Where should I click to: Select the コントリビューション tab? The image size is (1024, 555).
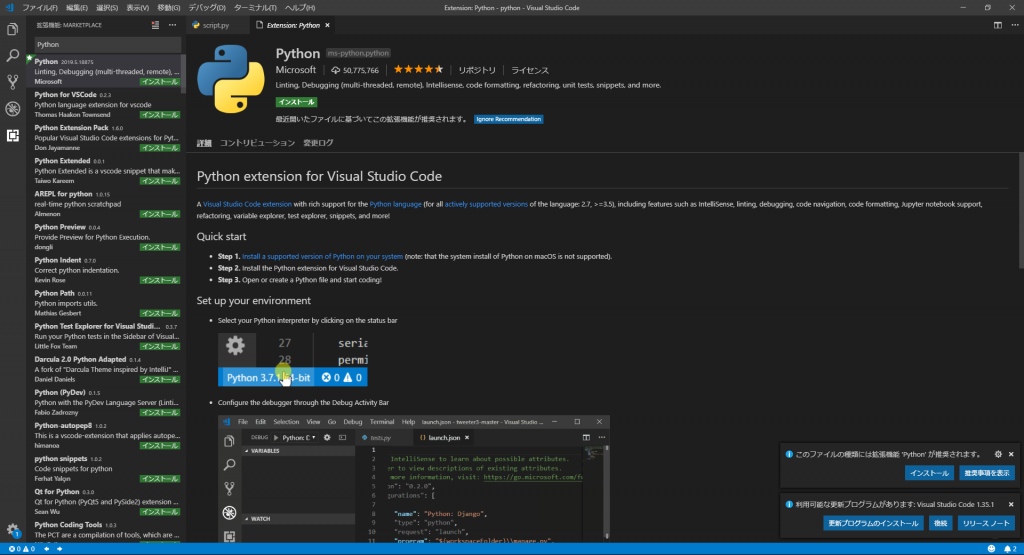(x=257, y=143)
